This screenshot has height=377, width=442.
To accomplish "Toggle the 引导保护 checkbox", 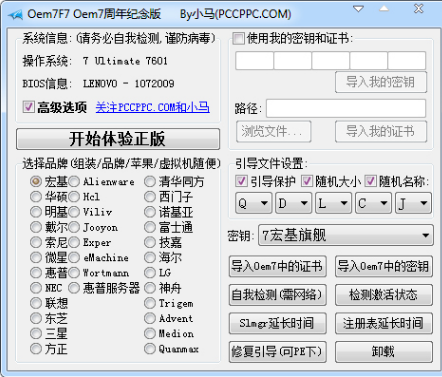I will [241, 181].
